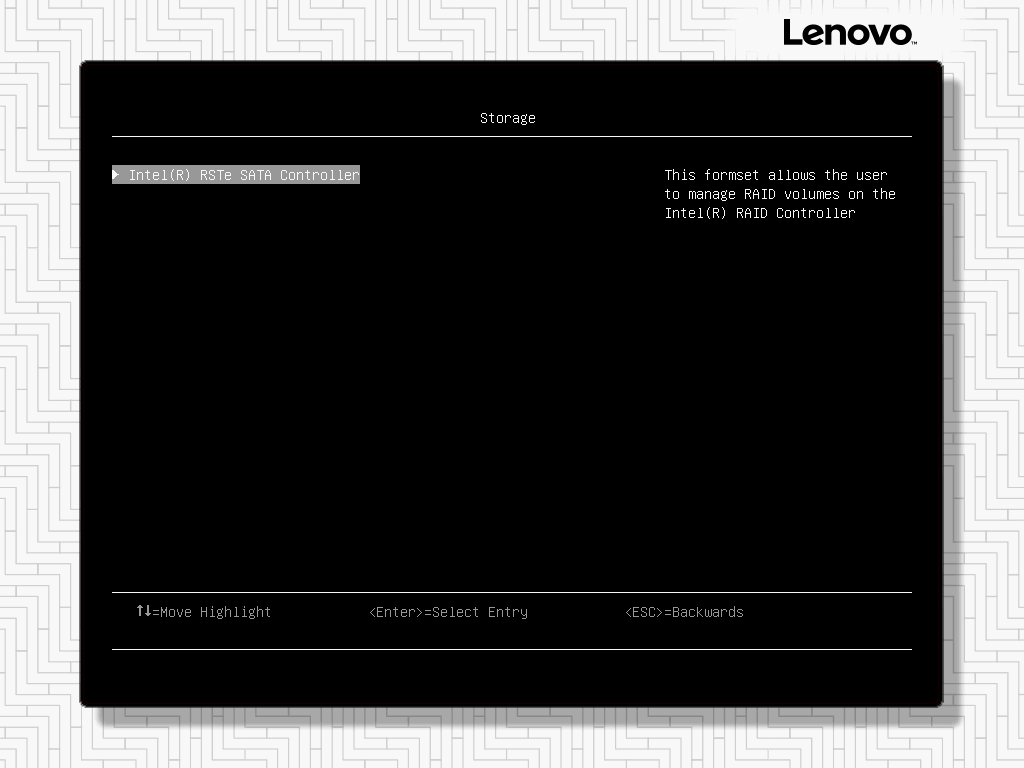Click help text line 'to manage RAID volumes'
The height and width of the screenshot is (768, 1024).
(780, 194)
